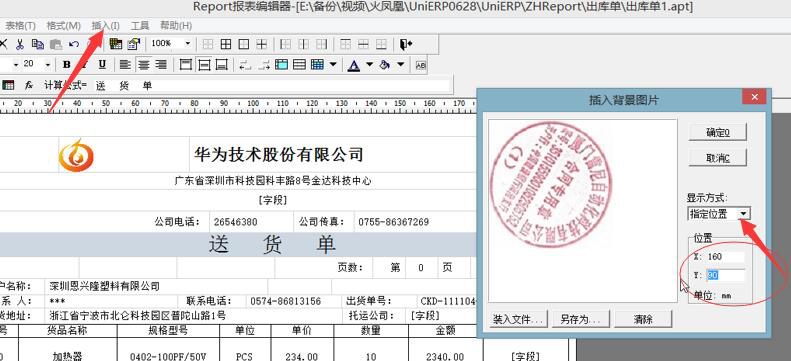The image size is (791, 361).
Task: Click the fx formula icon
Action: tap(29, 85)
